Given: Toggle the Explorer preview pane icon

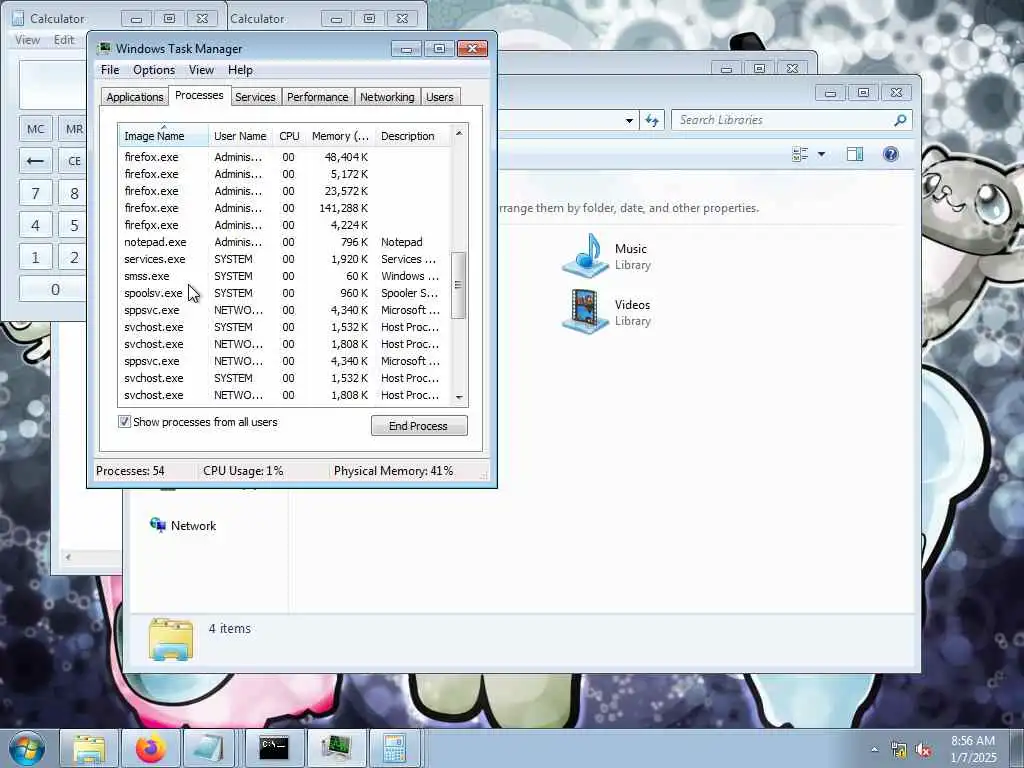Looking at the screenshot, I should [855, 154].
